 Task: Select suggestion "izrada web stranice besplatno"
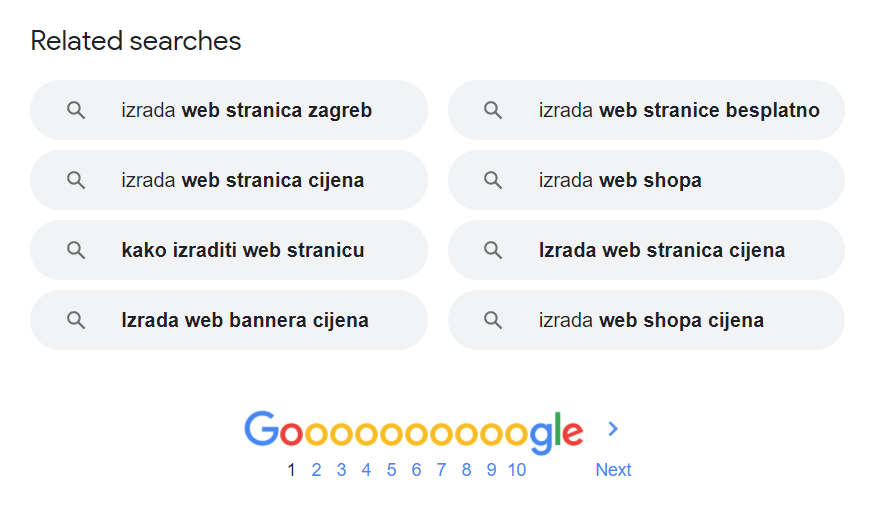point(678,110)
